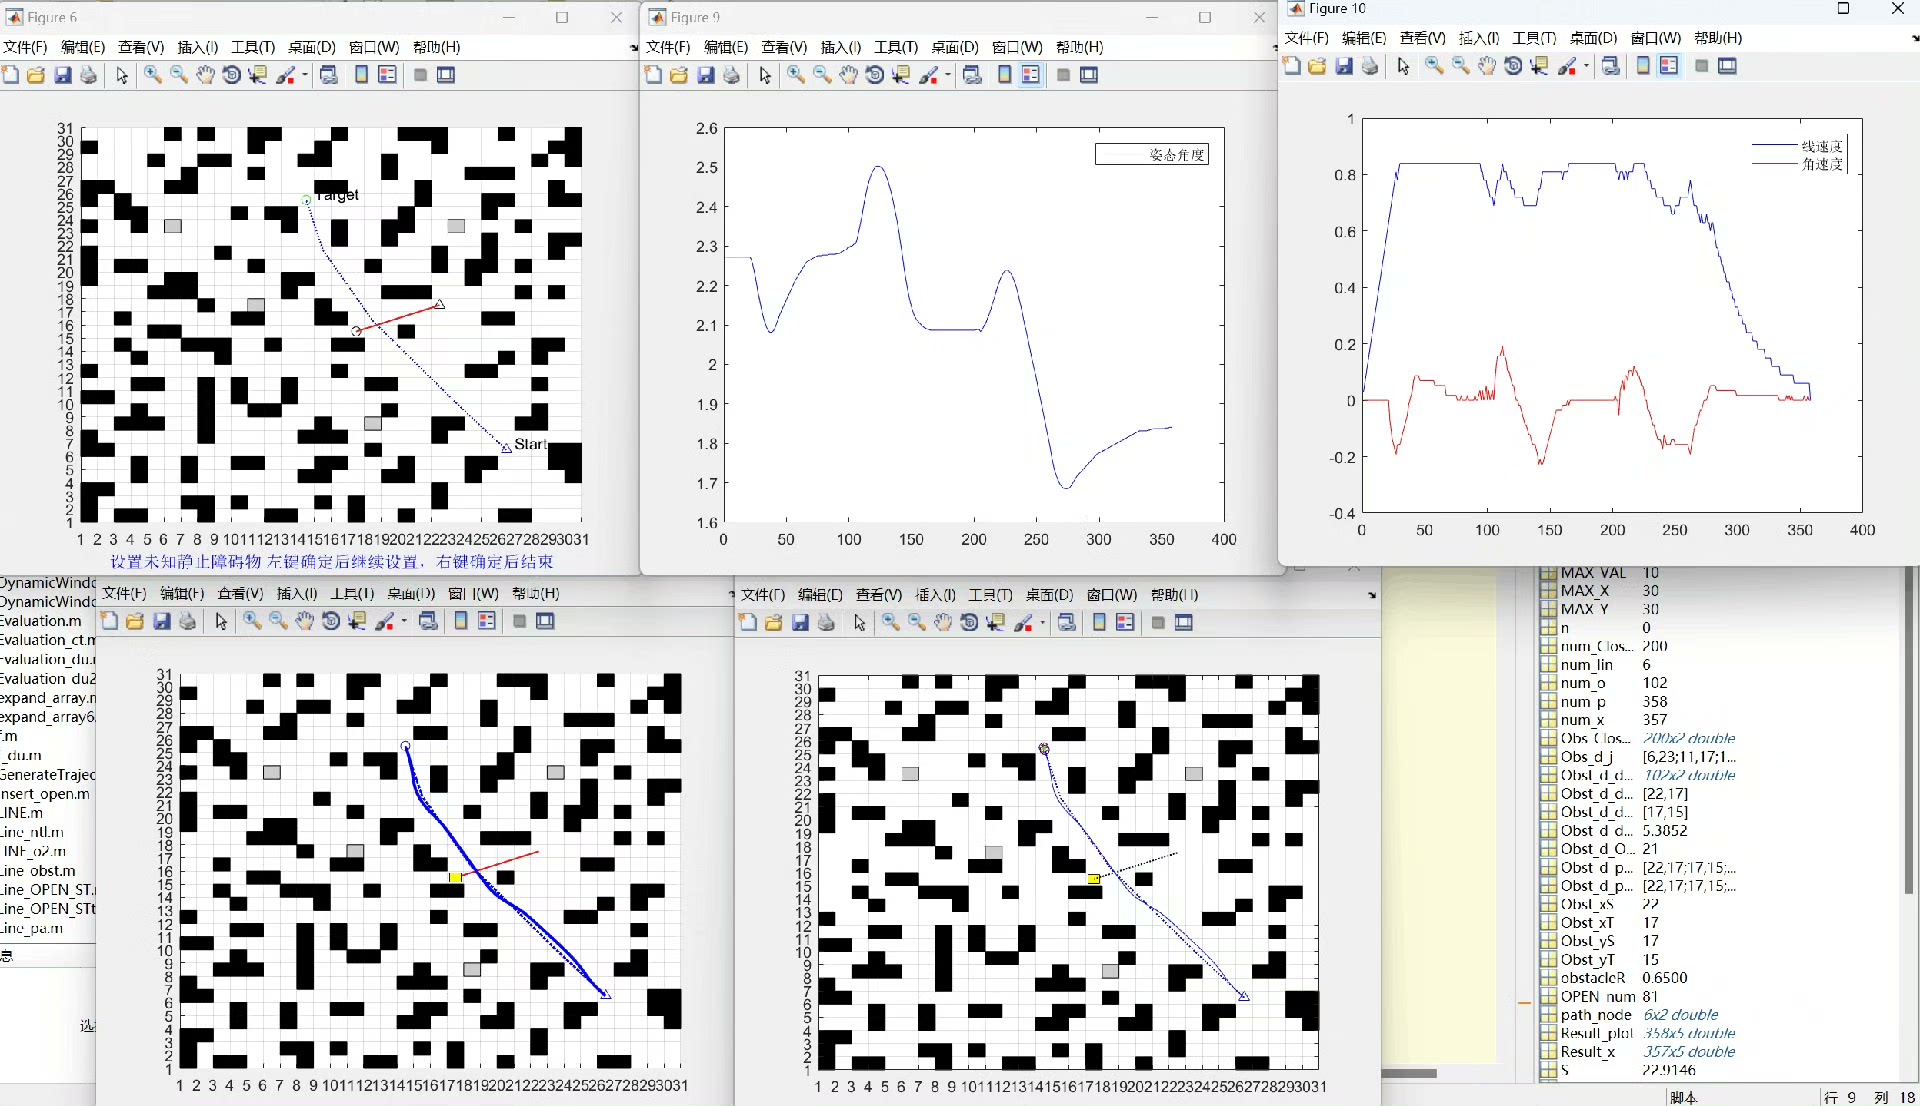Toggle Edit Plot arrow in Figure 6

122,75
